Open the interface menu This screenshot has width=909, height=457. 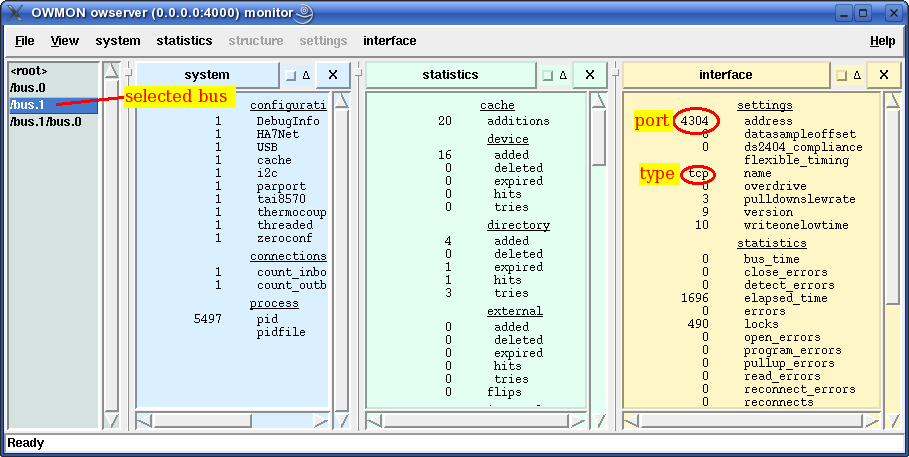tap(390, 41)
